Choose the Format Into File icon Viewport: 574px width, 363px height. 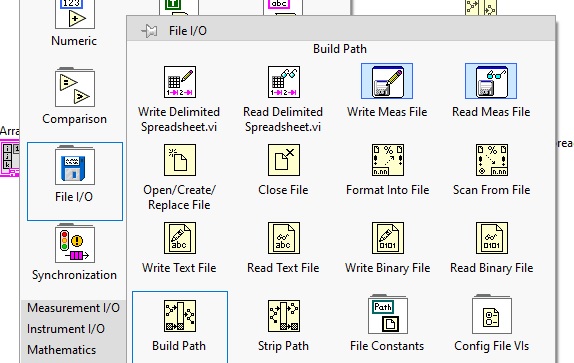pyautogui.click(x=388, y=160)
